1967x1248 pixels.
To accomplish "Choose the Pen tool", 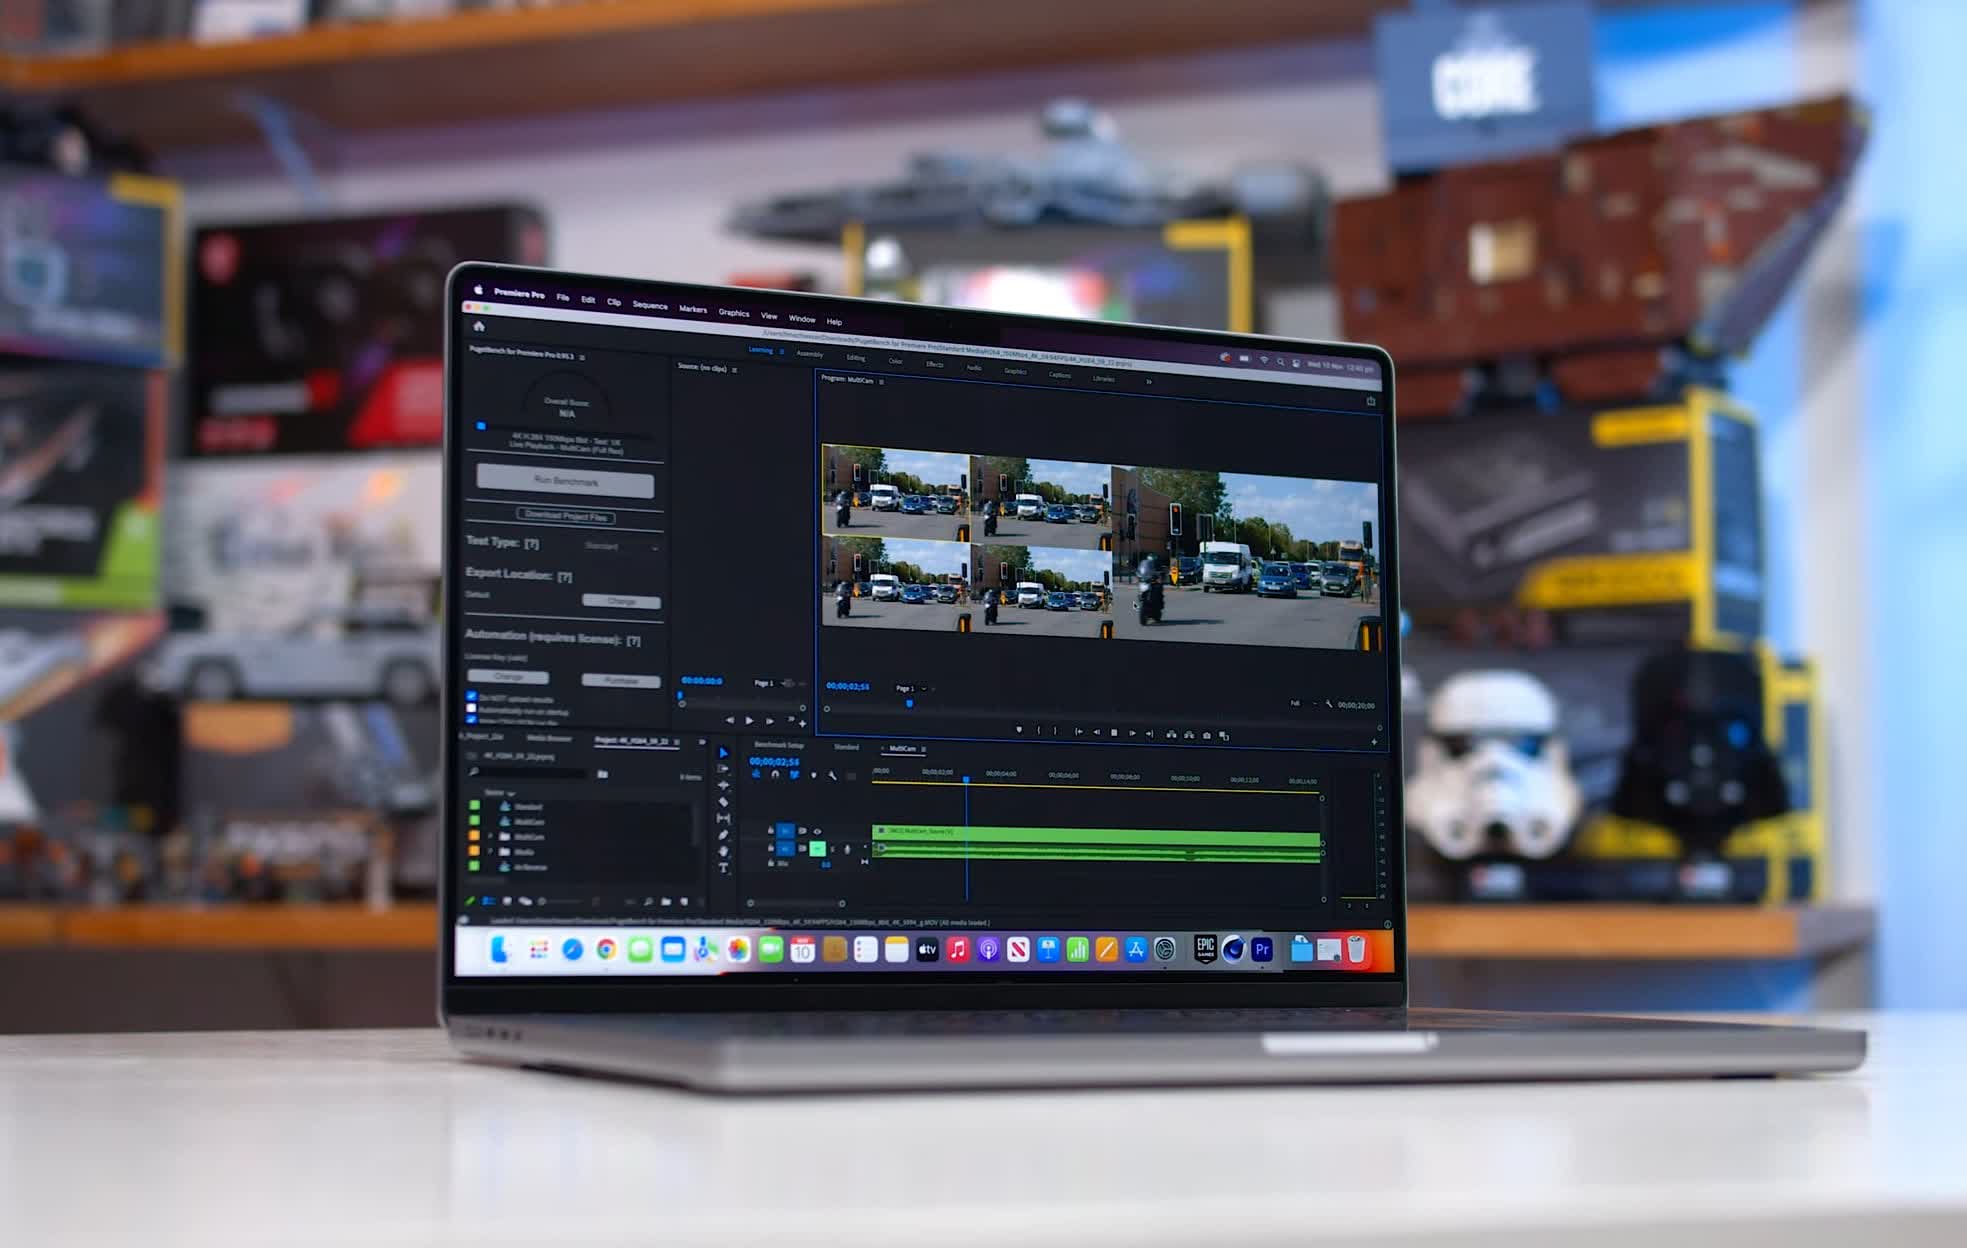I will [x=723, y=835].
